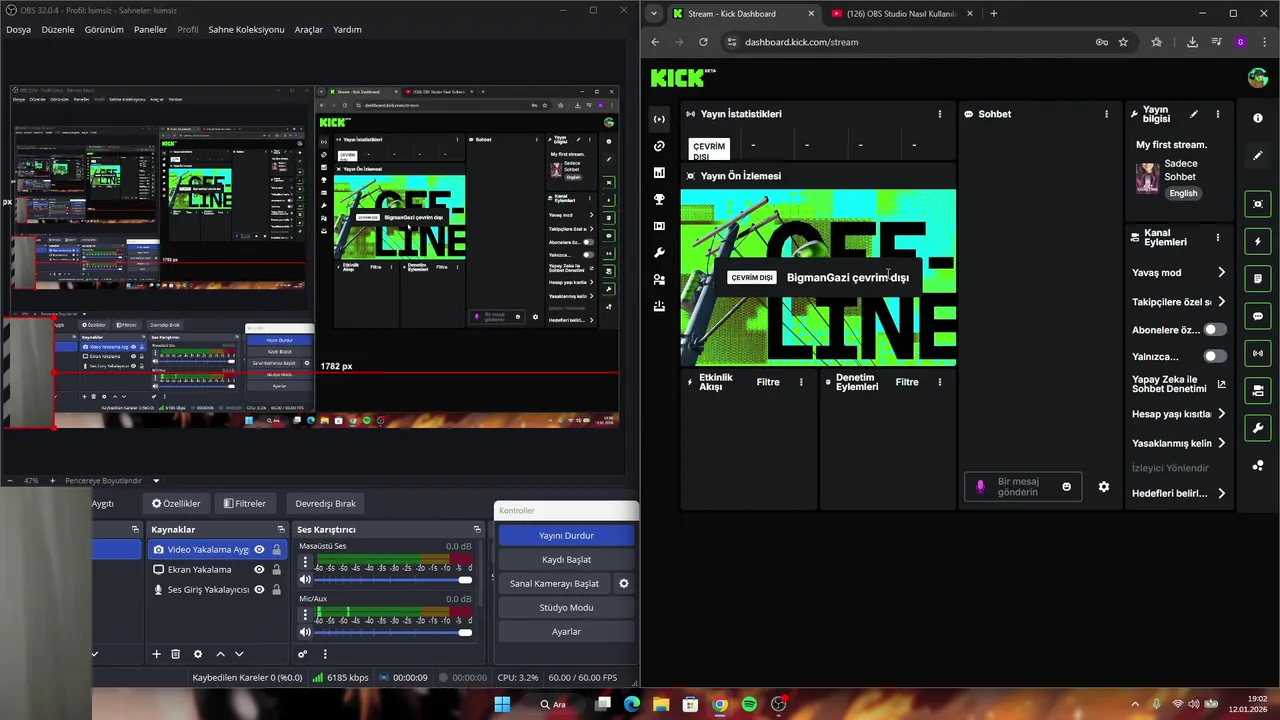
Task: Click the green wrench widget button in right toolbar
Action: tap(1258, 428)
